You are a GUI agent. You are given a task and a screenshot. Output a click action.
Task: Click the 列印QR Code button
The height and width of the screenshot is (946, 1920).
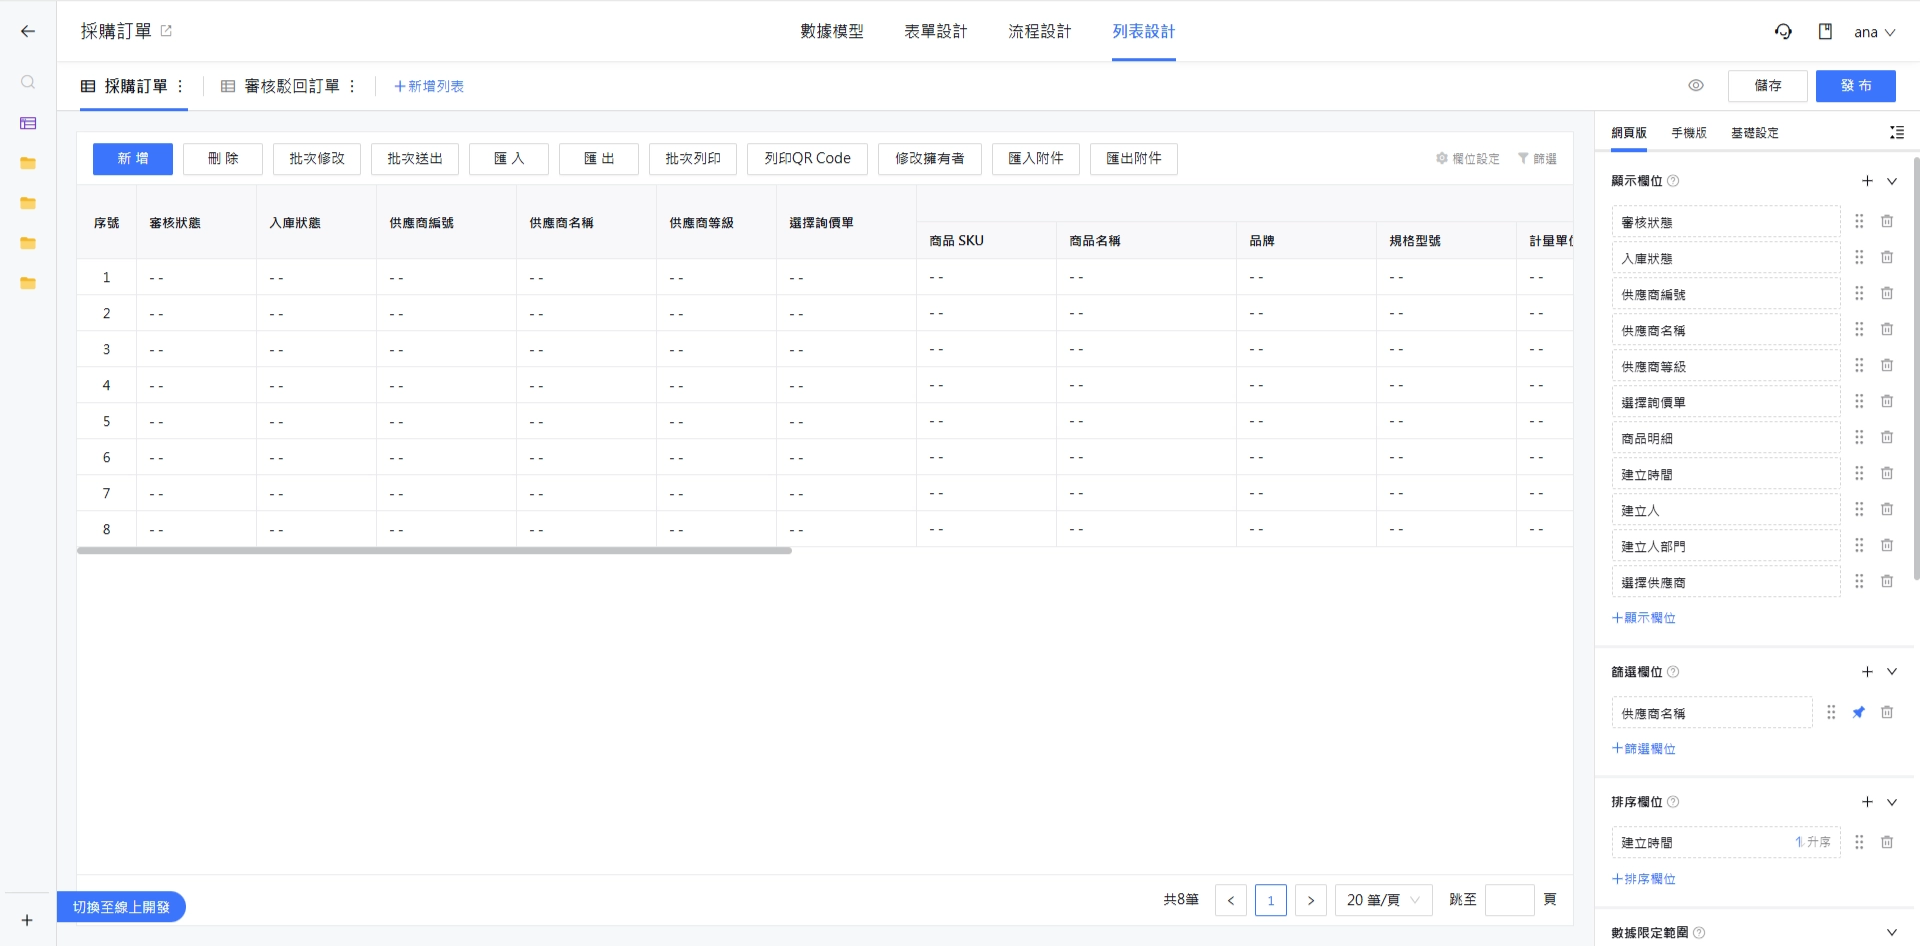[x=807, y=159]
